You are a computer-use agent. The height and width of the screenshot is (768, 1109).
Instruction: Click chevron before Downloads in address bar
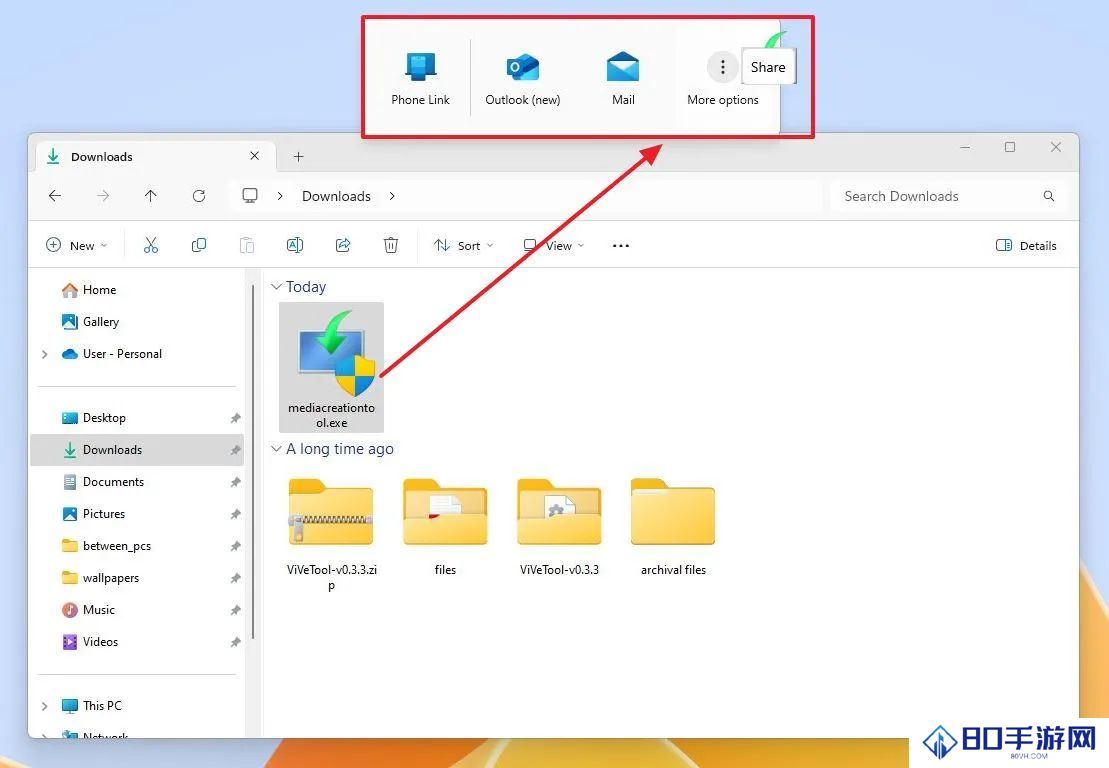click(280, 196)
